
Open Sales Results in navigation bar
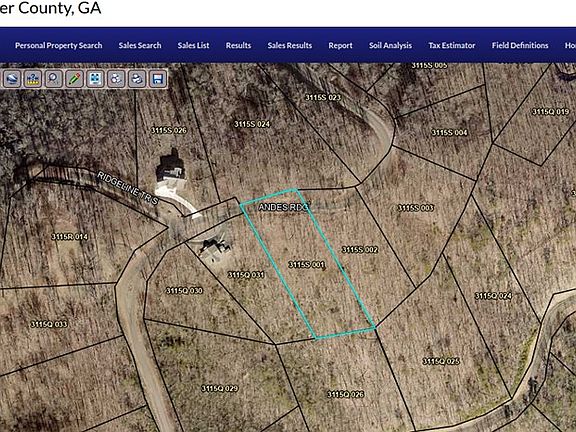pos(290,46)
